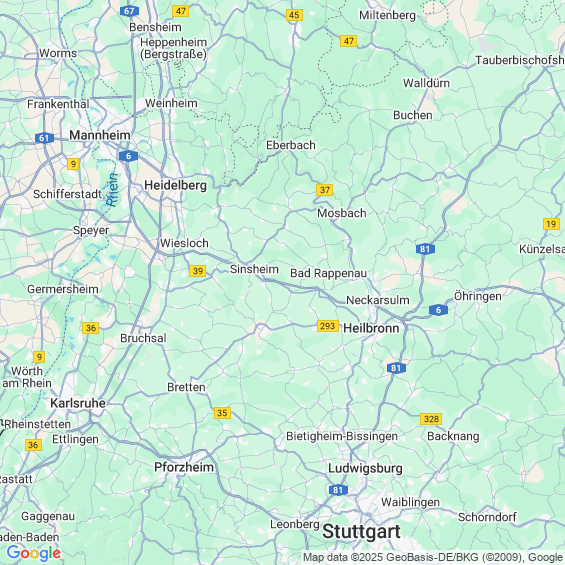This screenshot has width=565, height=565.
Task: Click the A67 highway shield near Bensheim
Action: click(x=129, y=11)
